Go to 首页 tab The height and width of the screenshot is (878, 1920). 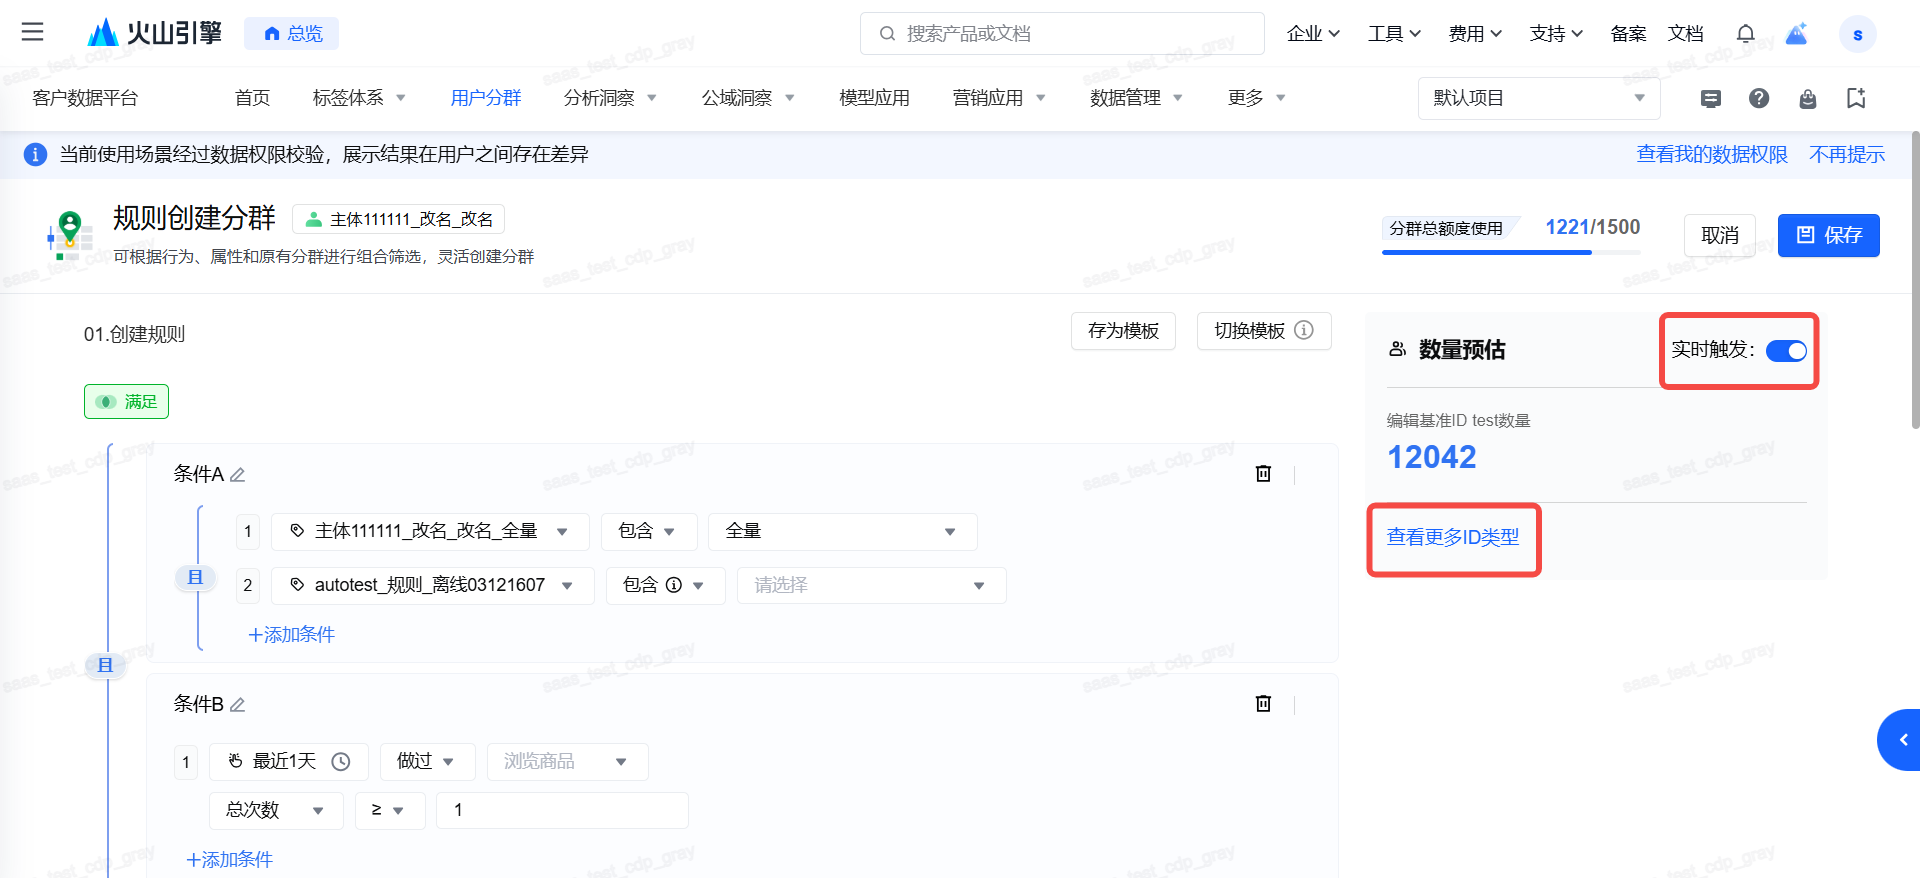click(252, 98)
